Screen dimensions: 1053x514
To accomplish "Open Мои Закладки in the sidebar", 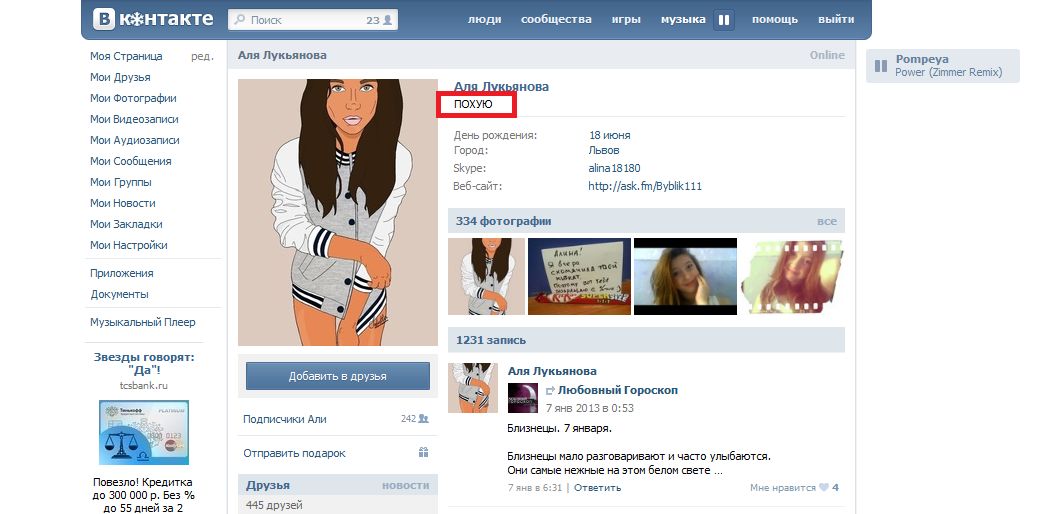I will click(126, 224).
